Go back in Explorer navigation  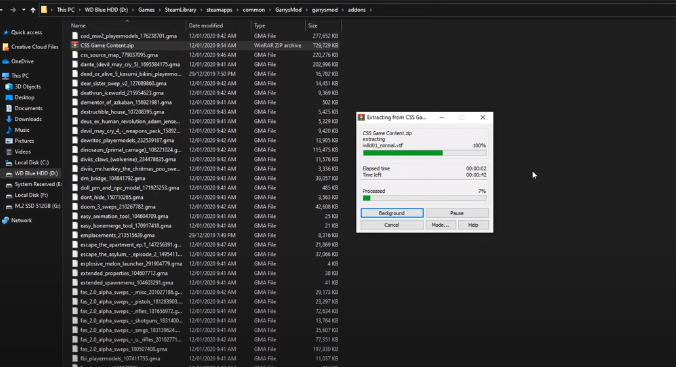1,9
